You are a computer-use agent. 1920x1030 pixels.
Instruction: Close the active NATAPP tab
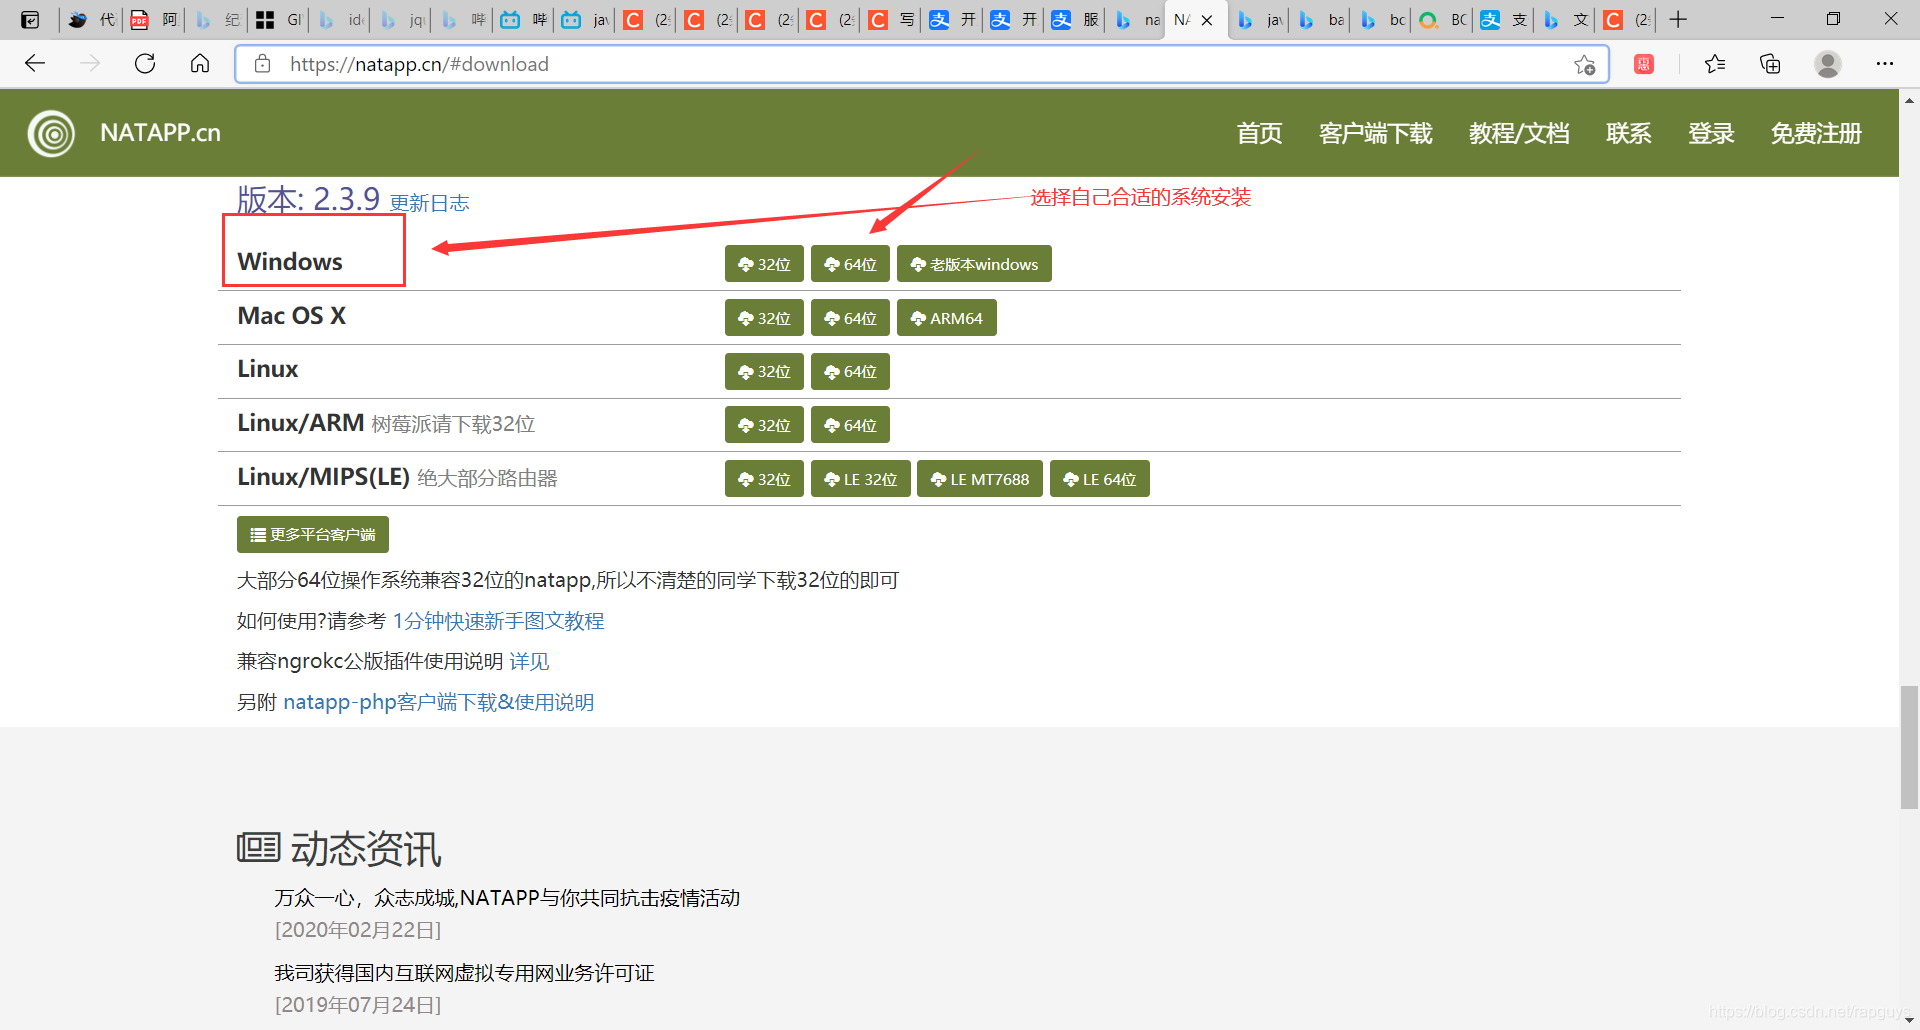1207,20
